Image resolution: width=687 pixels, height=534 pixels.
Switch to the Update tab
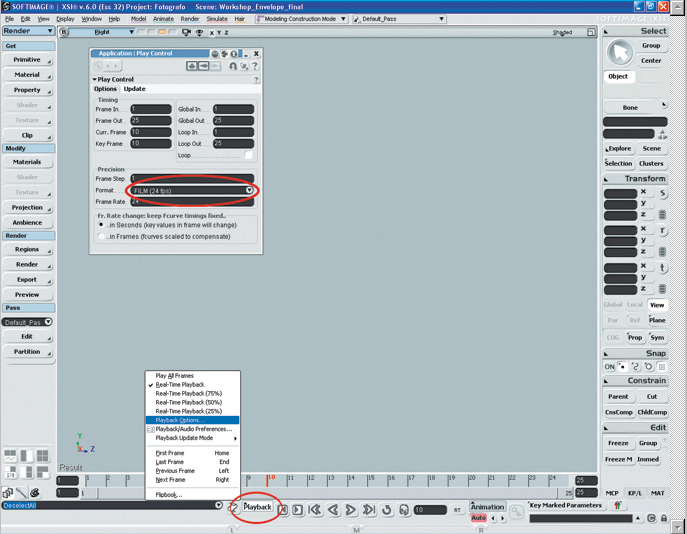click(134, 89)
